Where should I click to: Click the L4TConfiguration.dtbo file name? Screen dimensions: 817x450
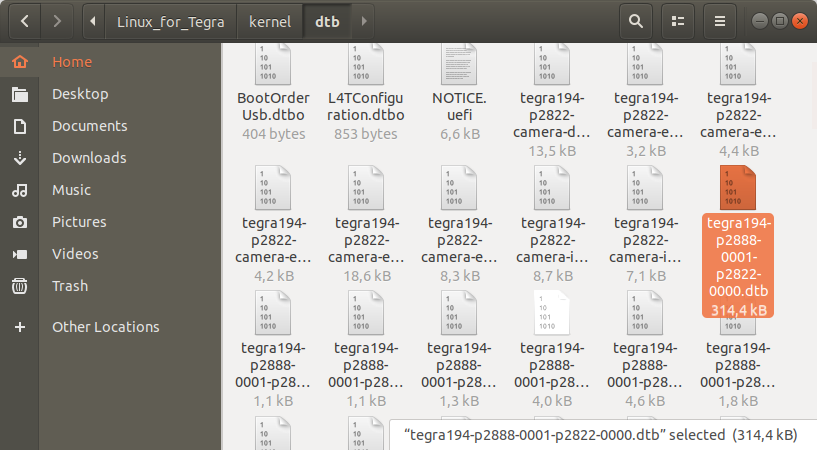point(366,106)
